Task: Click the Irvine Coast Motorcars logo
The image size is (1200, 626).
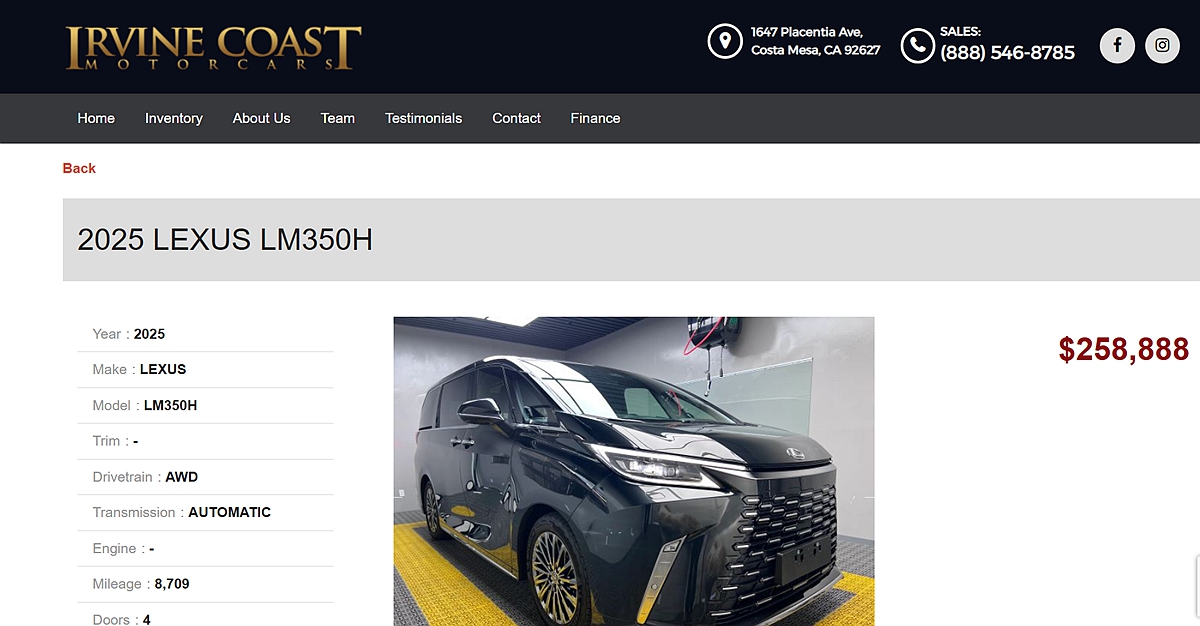Action: point(213,47)
